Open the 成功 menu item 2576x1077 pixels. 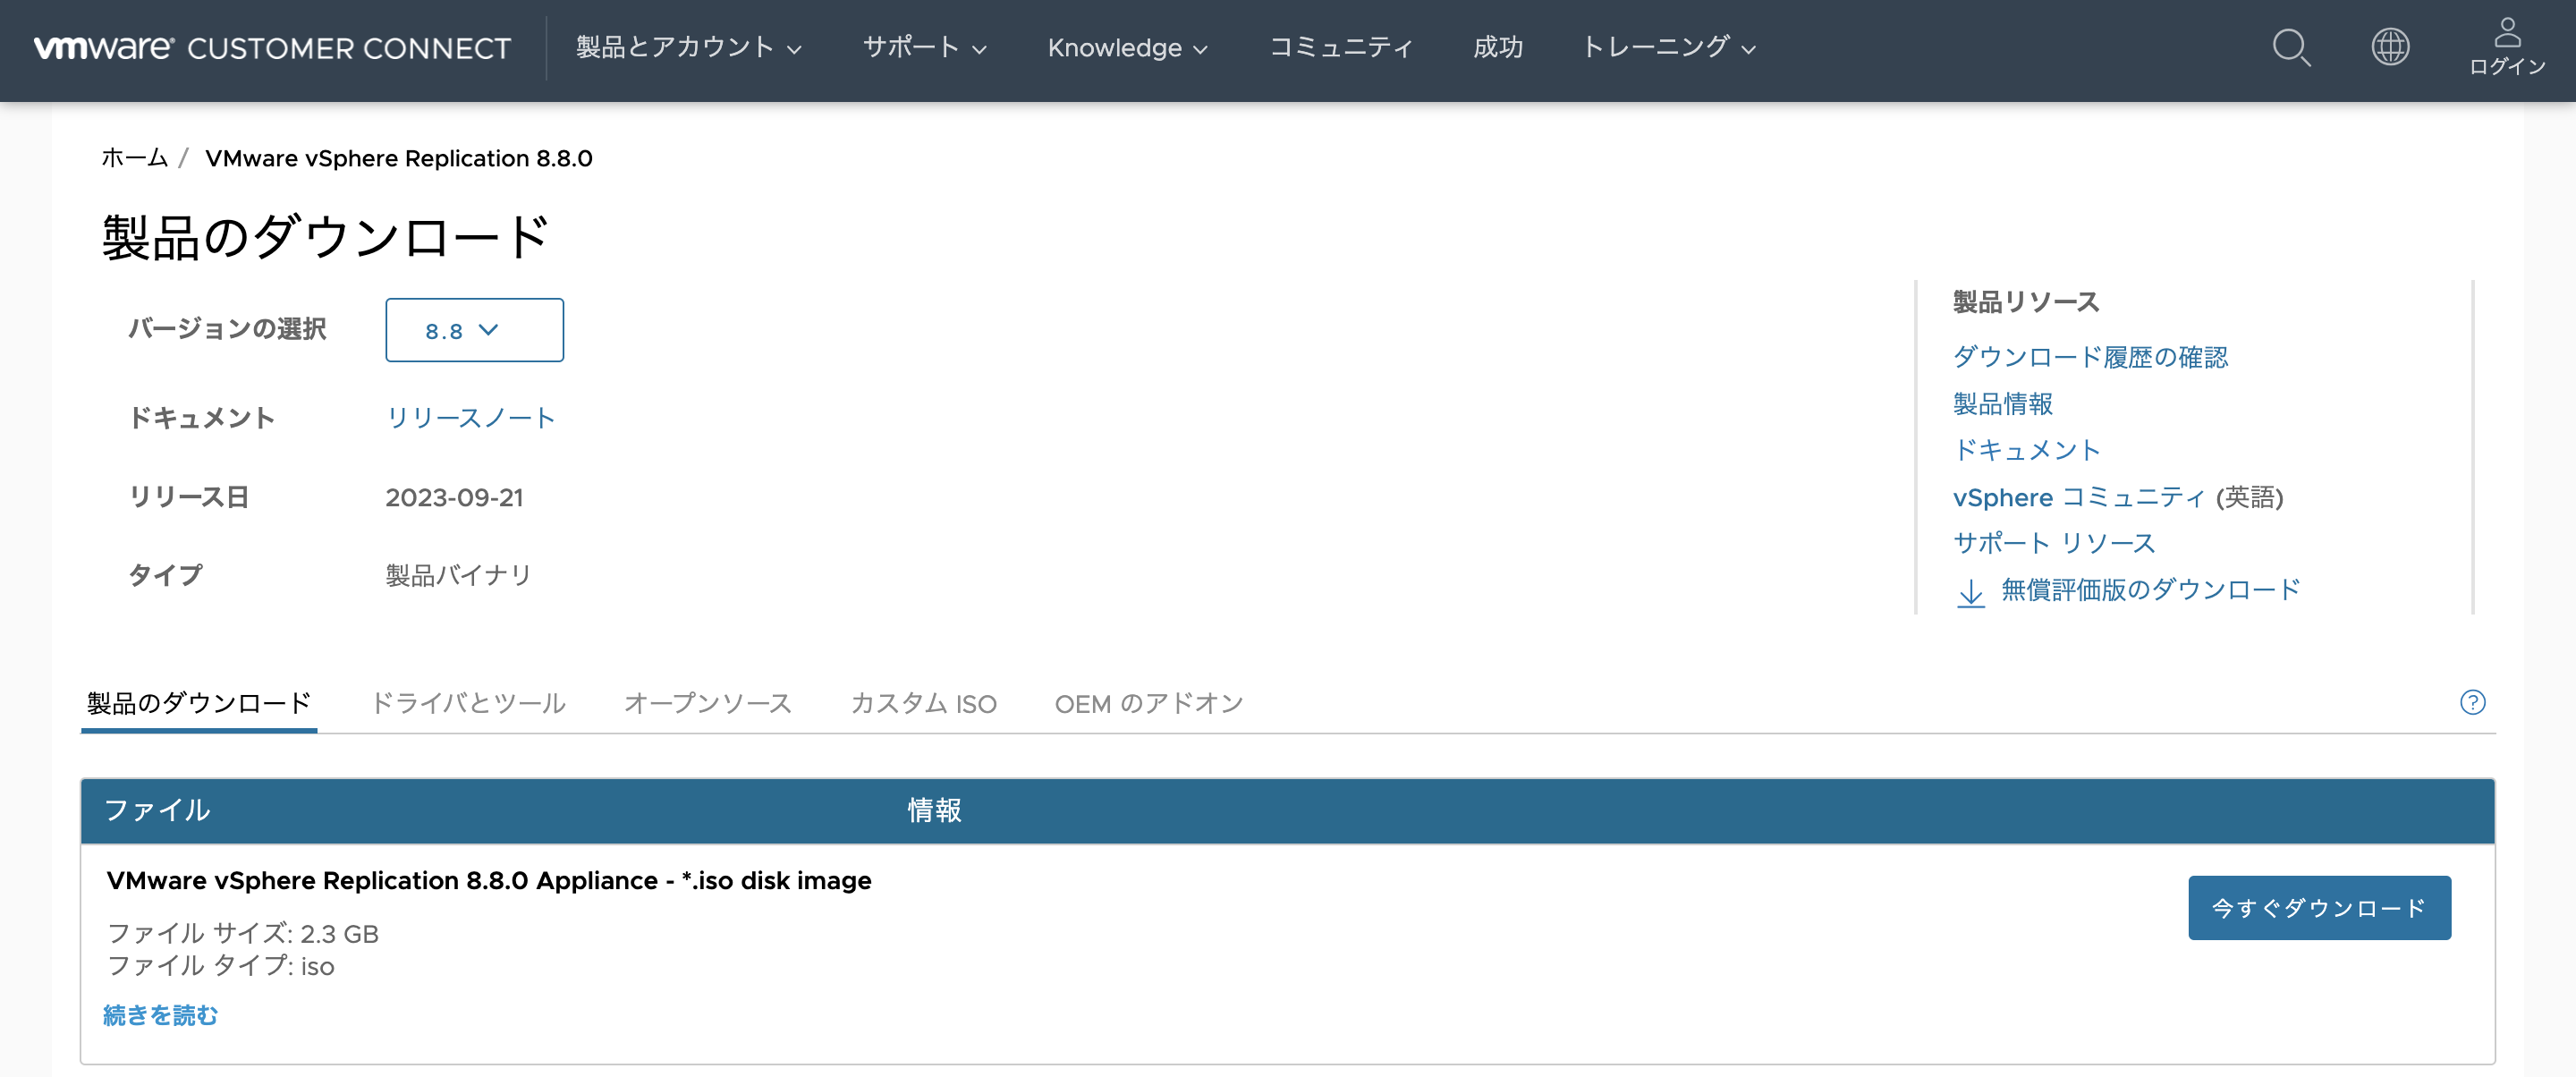pyautogui.click(x=1498, y=47)
